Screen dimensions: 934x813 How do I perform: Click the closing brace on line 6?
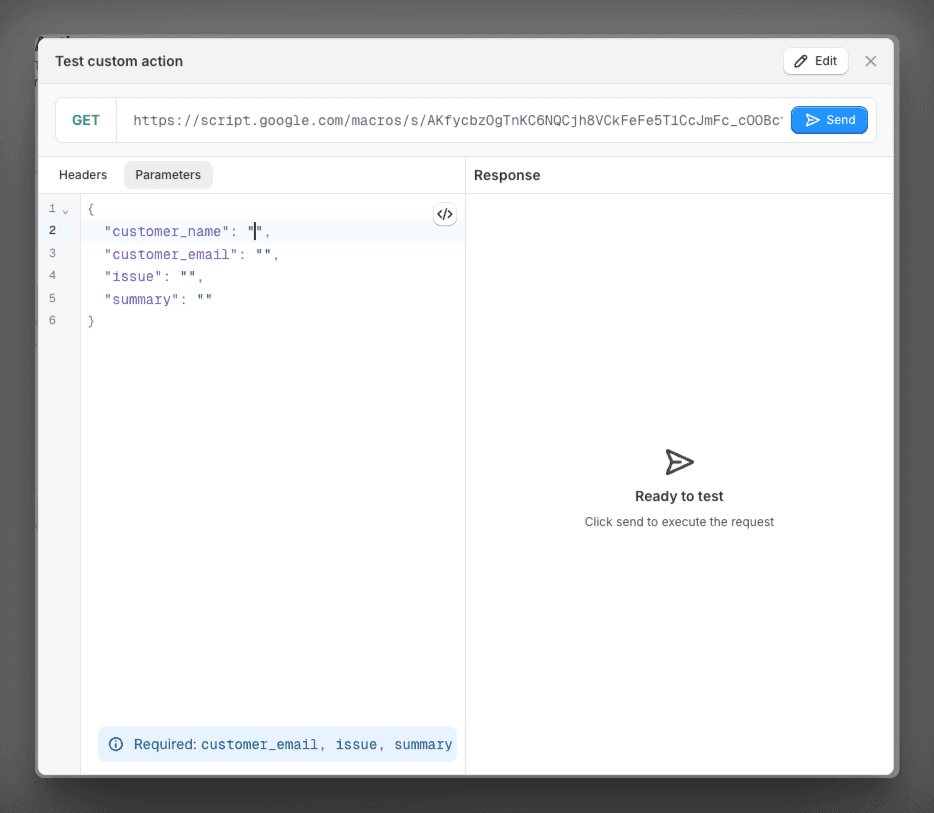point(91,321)
